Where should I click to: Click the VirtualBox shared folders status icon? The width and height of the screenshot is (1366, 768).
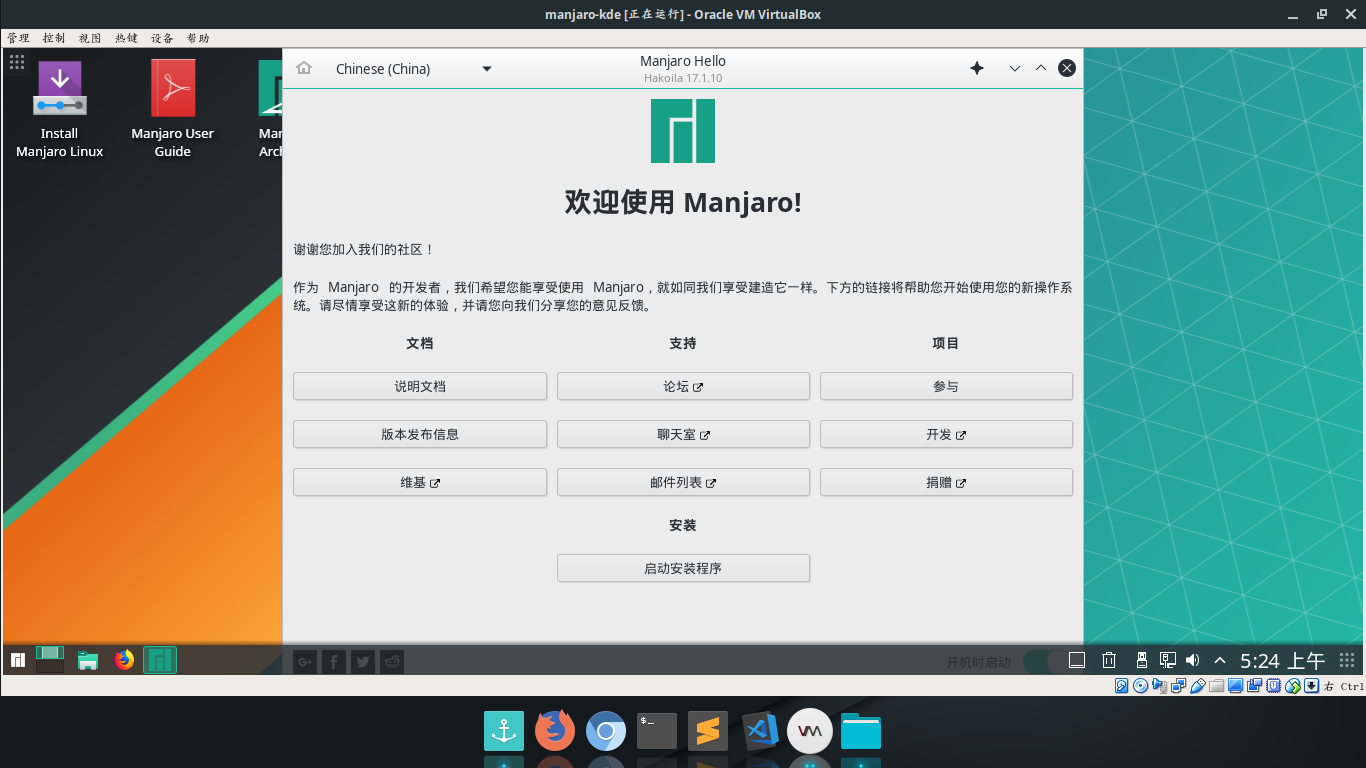point(1216,686)
